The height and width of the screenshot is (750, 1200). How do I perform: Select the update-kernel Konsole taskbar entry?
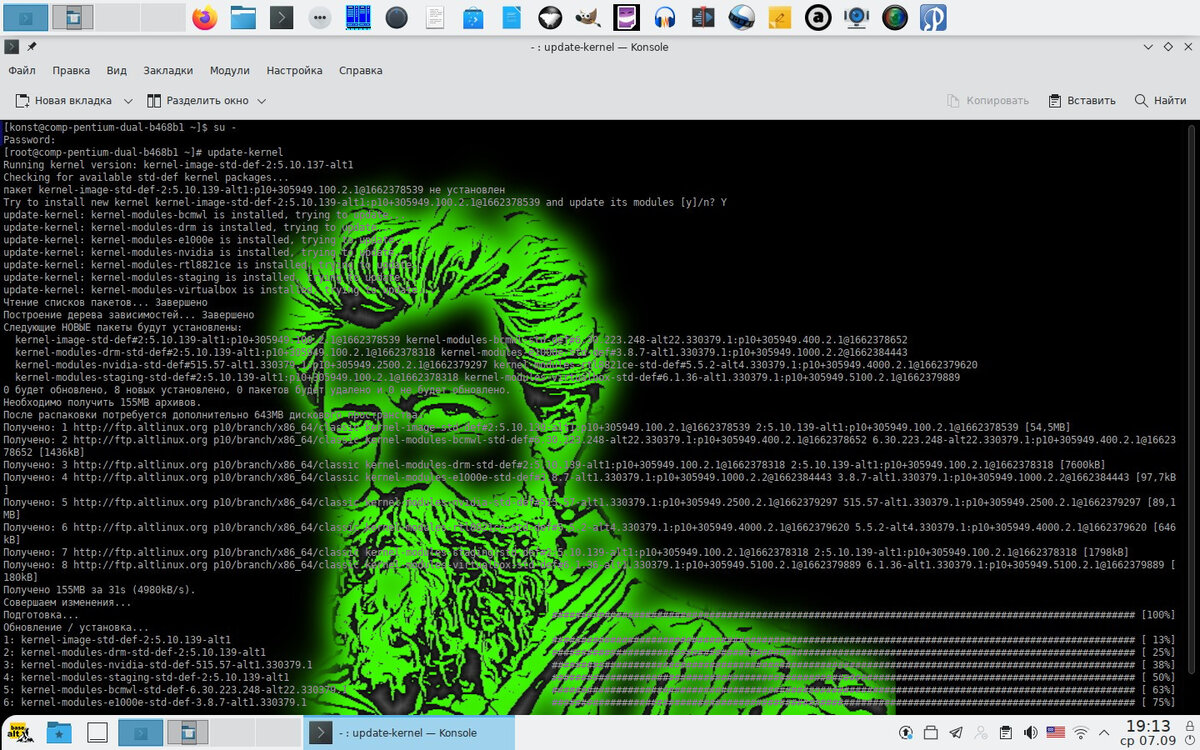pos(409,733)
